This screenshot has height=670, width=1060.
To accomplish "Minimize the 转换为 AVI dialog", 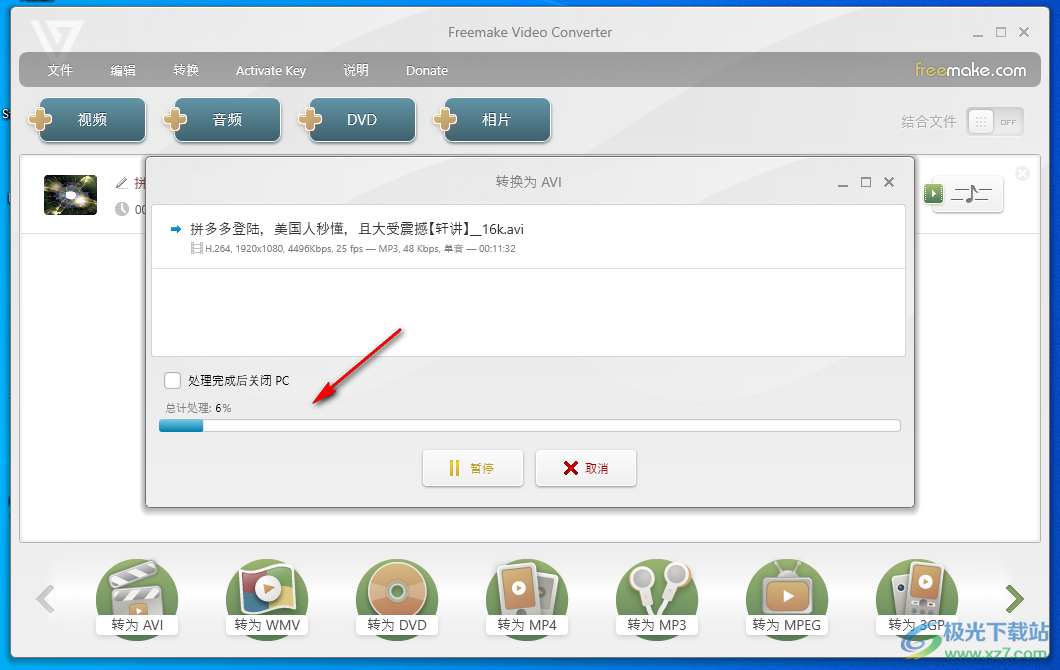I will click(x=842, y=183).
